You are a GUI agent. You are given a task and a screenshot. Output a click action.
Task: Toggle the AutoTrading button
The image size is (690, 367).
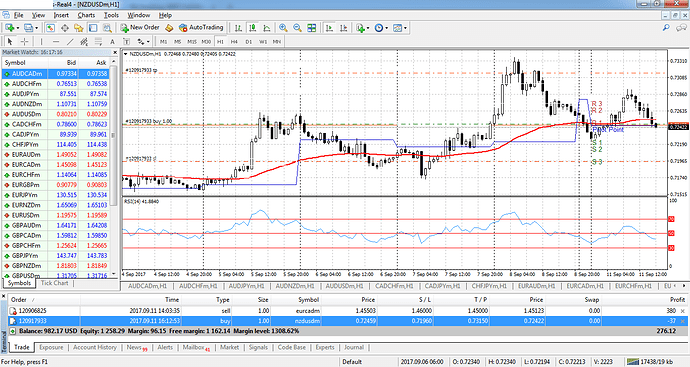[x=201, y=27]
